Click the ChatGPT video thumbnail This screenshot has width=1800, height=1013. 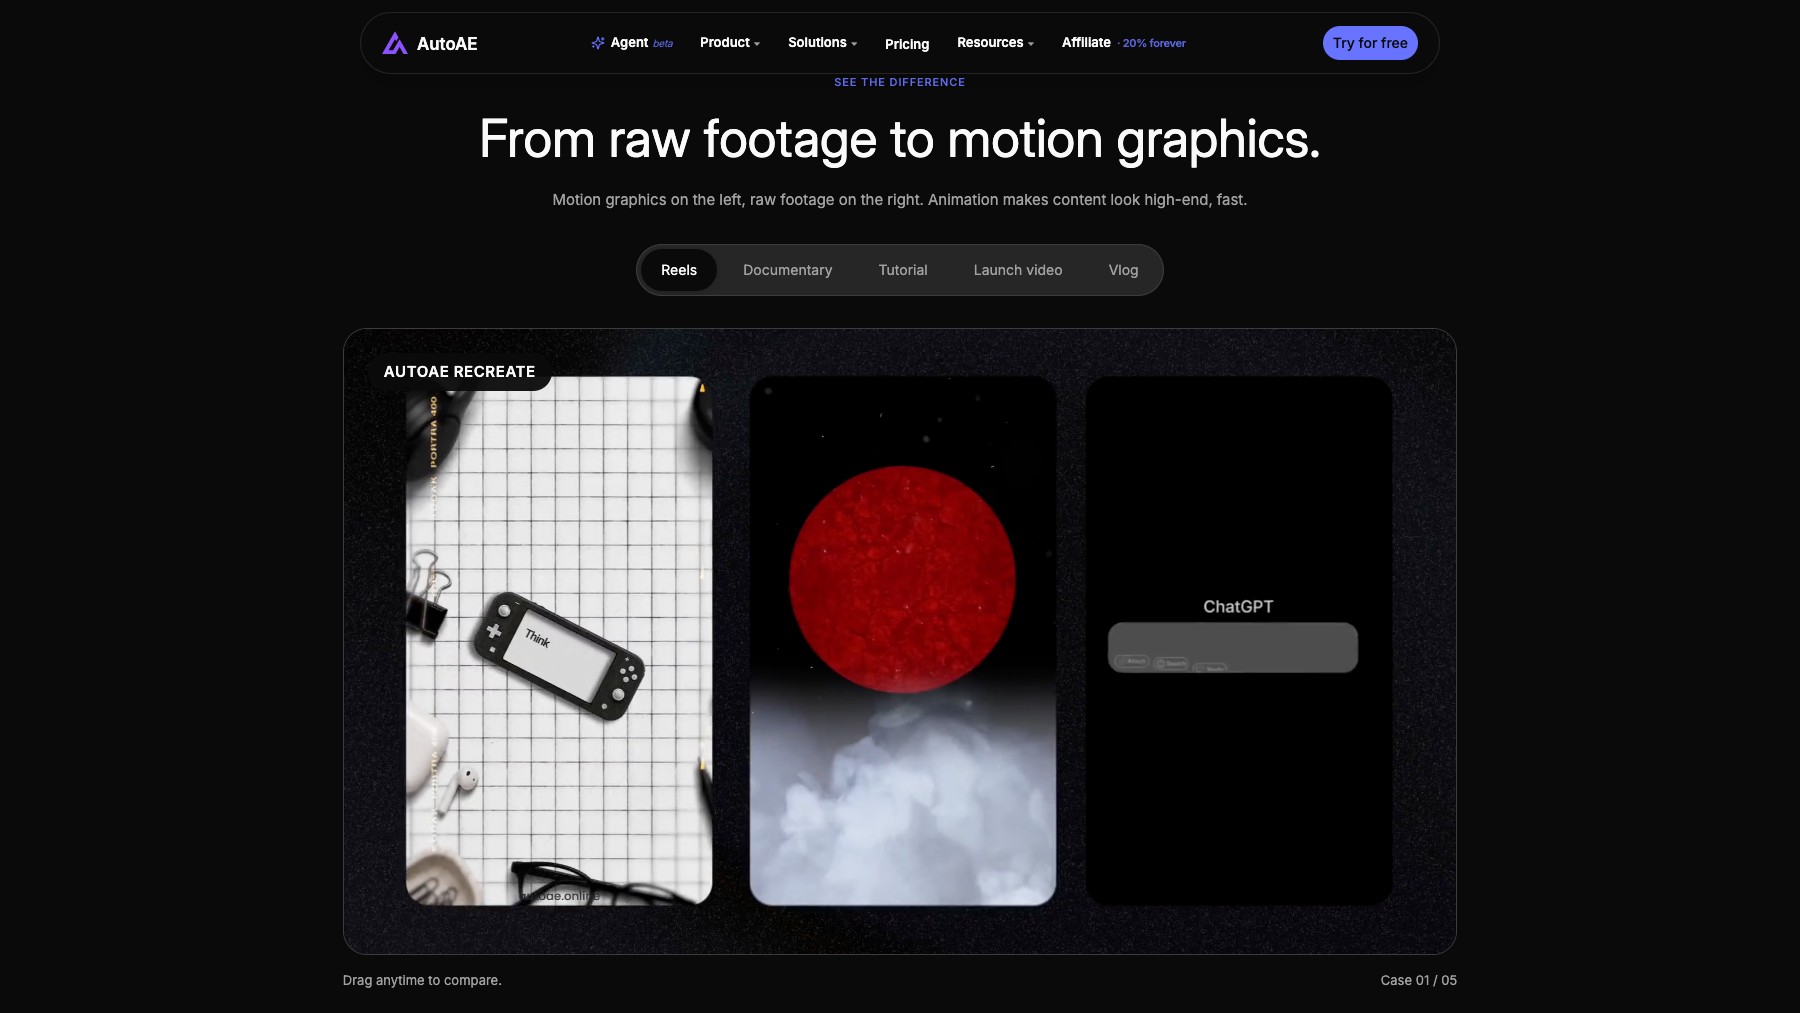pyautogui.click(x=1239, y=641)
